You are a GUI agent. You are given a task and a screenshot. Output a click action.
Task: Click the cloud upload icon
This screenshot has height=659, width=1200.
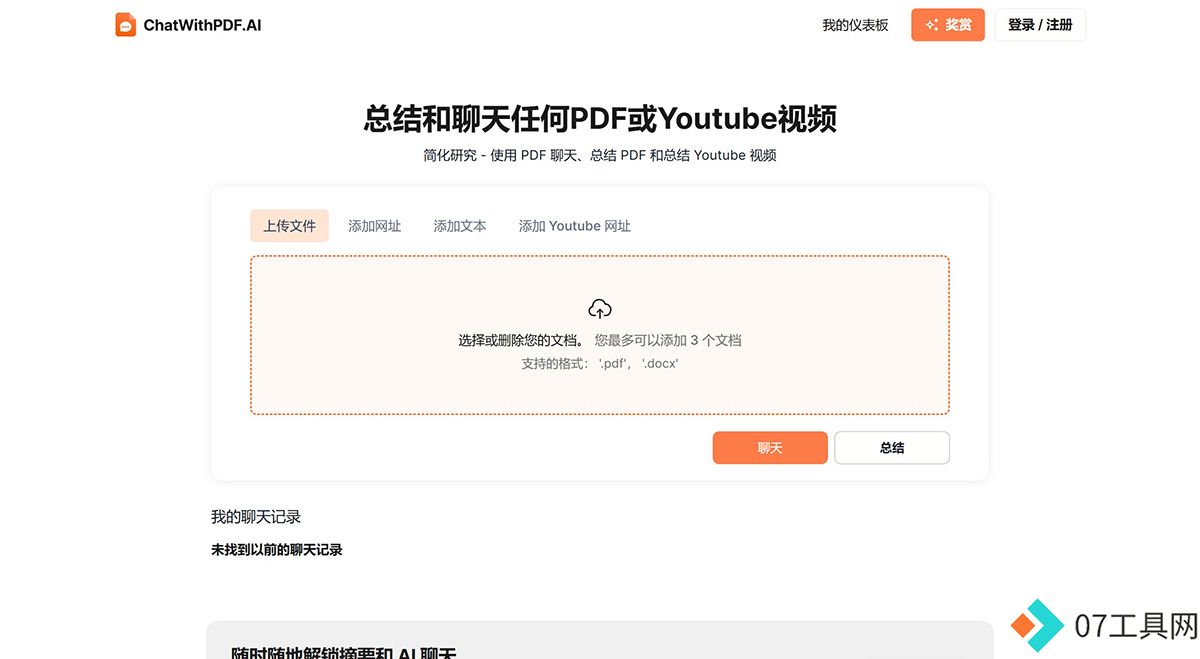[600, 309]
